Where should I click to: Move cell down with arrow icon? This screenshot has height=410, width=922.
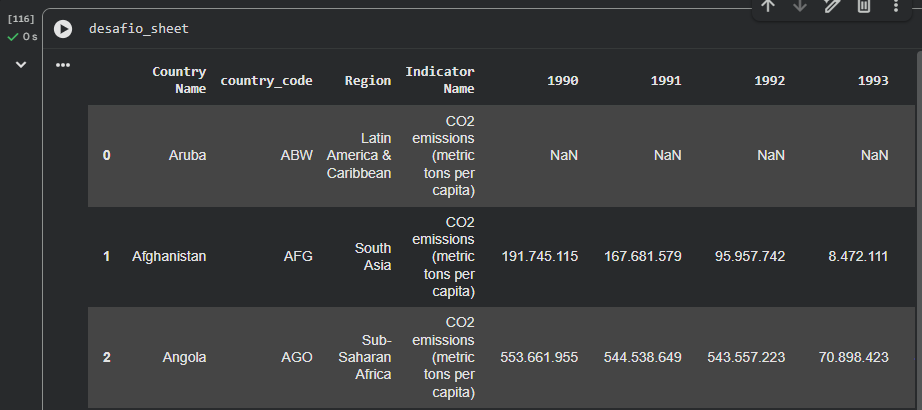(800, 6)
